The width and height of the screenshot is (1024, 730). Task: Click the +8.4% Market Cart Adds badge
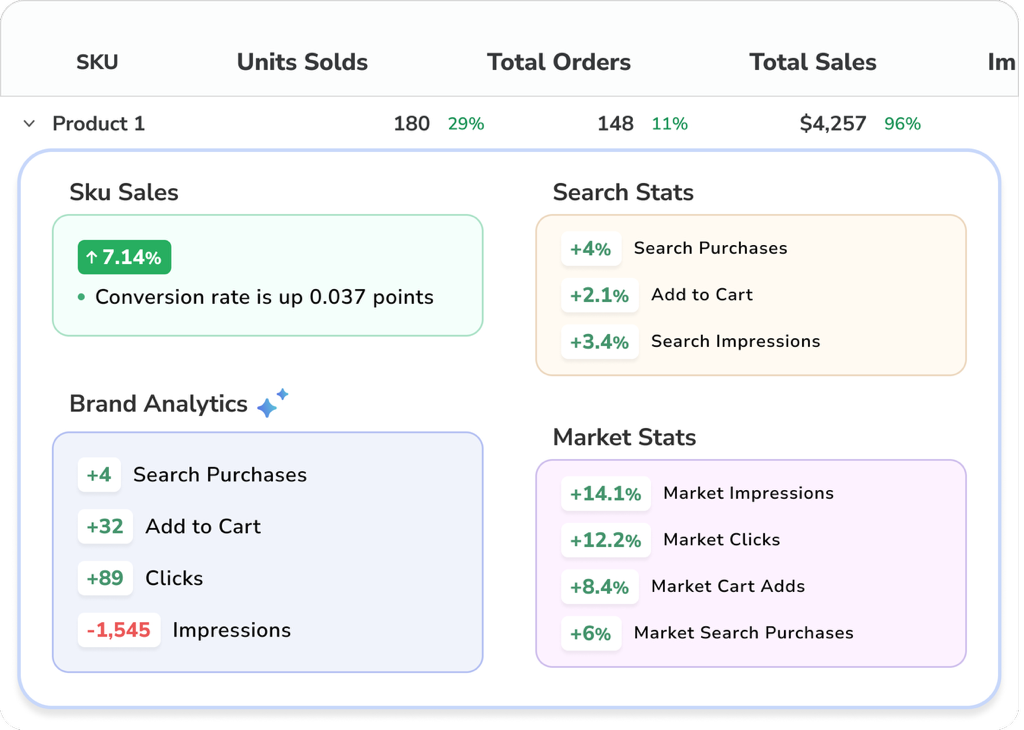pyautogui.click(x=600, y=586)
